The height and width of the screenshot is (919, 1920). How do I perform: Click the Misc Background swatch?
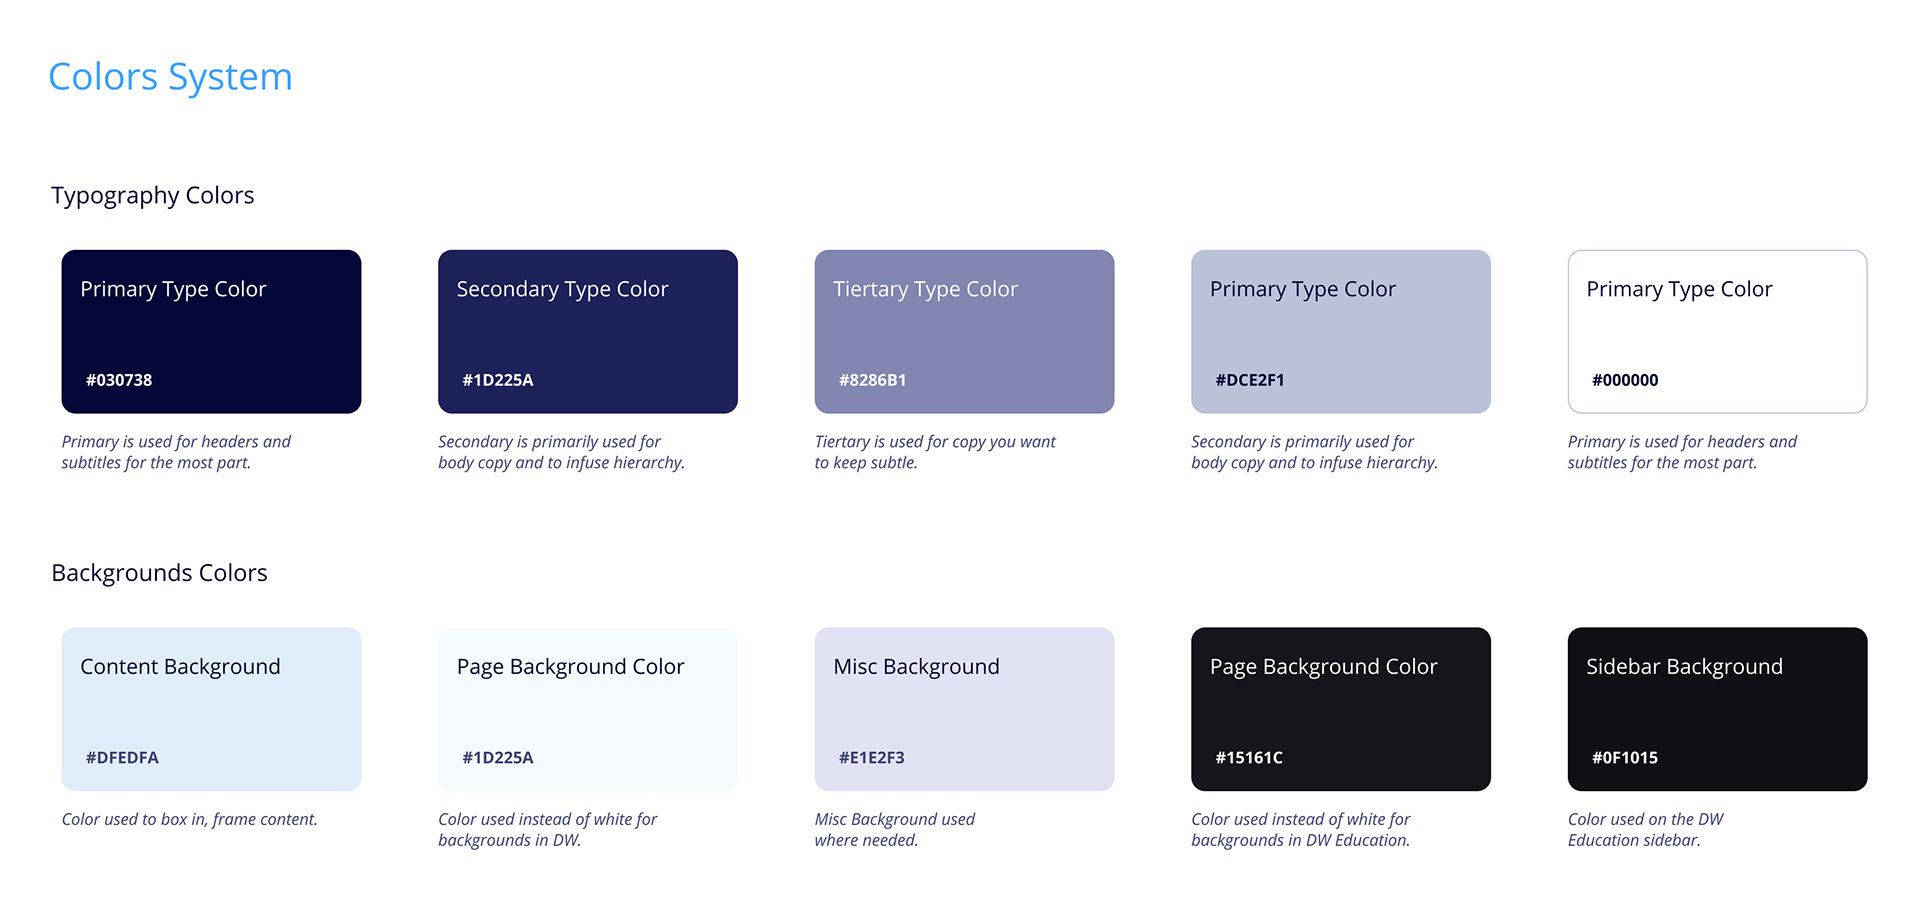[964, 709]
